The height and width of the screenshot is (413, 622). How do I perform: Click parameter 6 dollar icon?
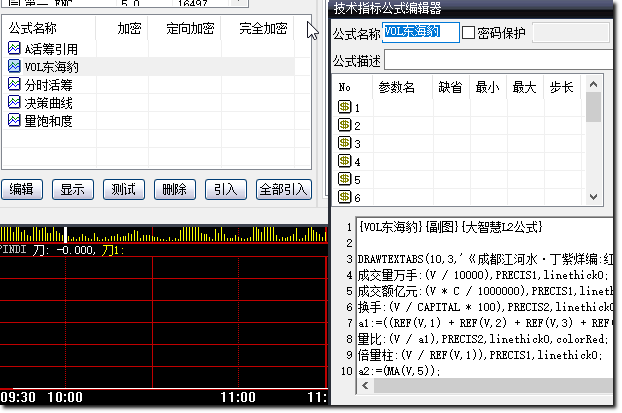pyautogui.click(x=344, y=196)
